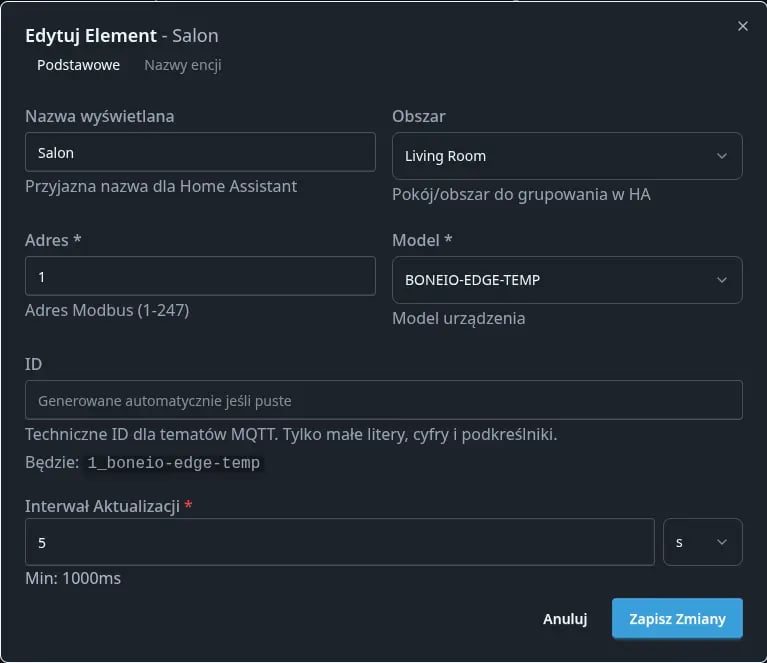Click the Anuluj button

pos(564,619)
